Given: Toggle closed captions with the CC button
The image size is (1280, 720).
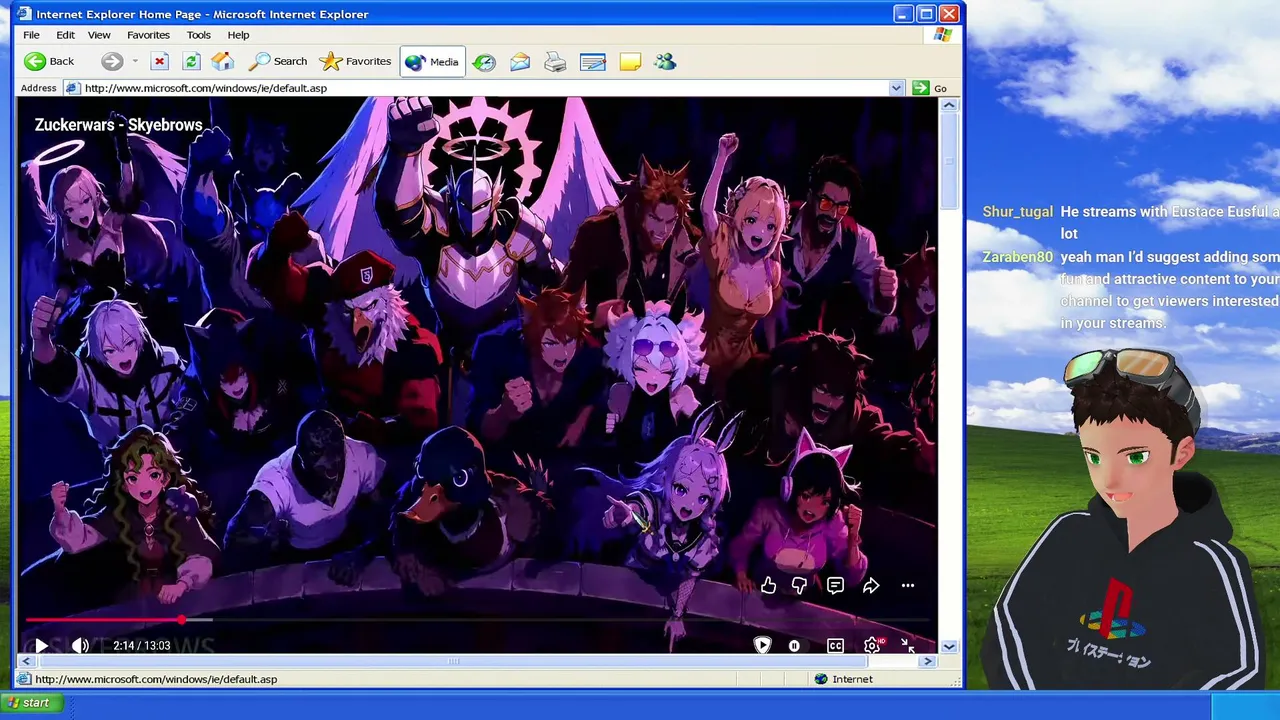Looking at the screenshot, I should (835, 646).
